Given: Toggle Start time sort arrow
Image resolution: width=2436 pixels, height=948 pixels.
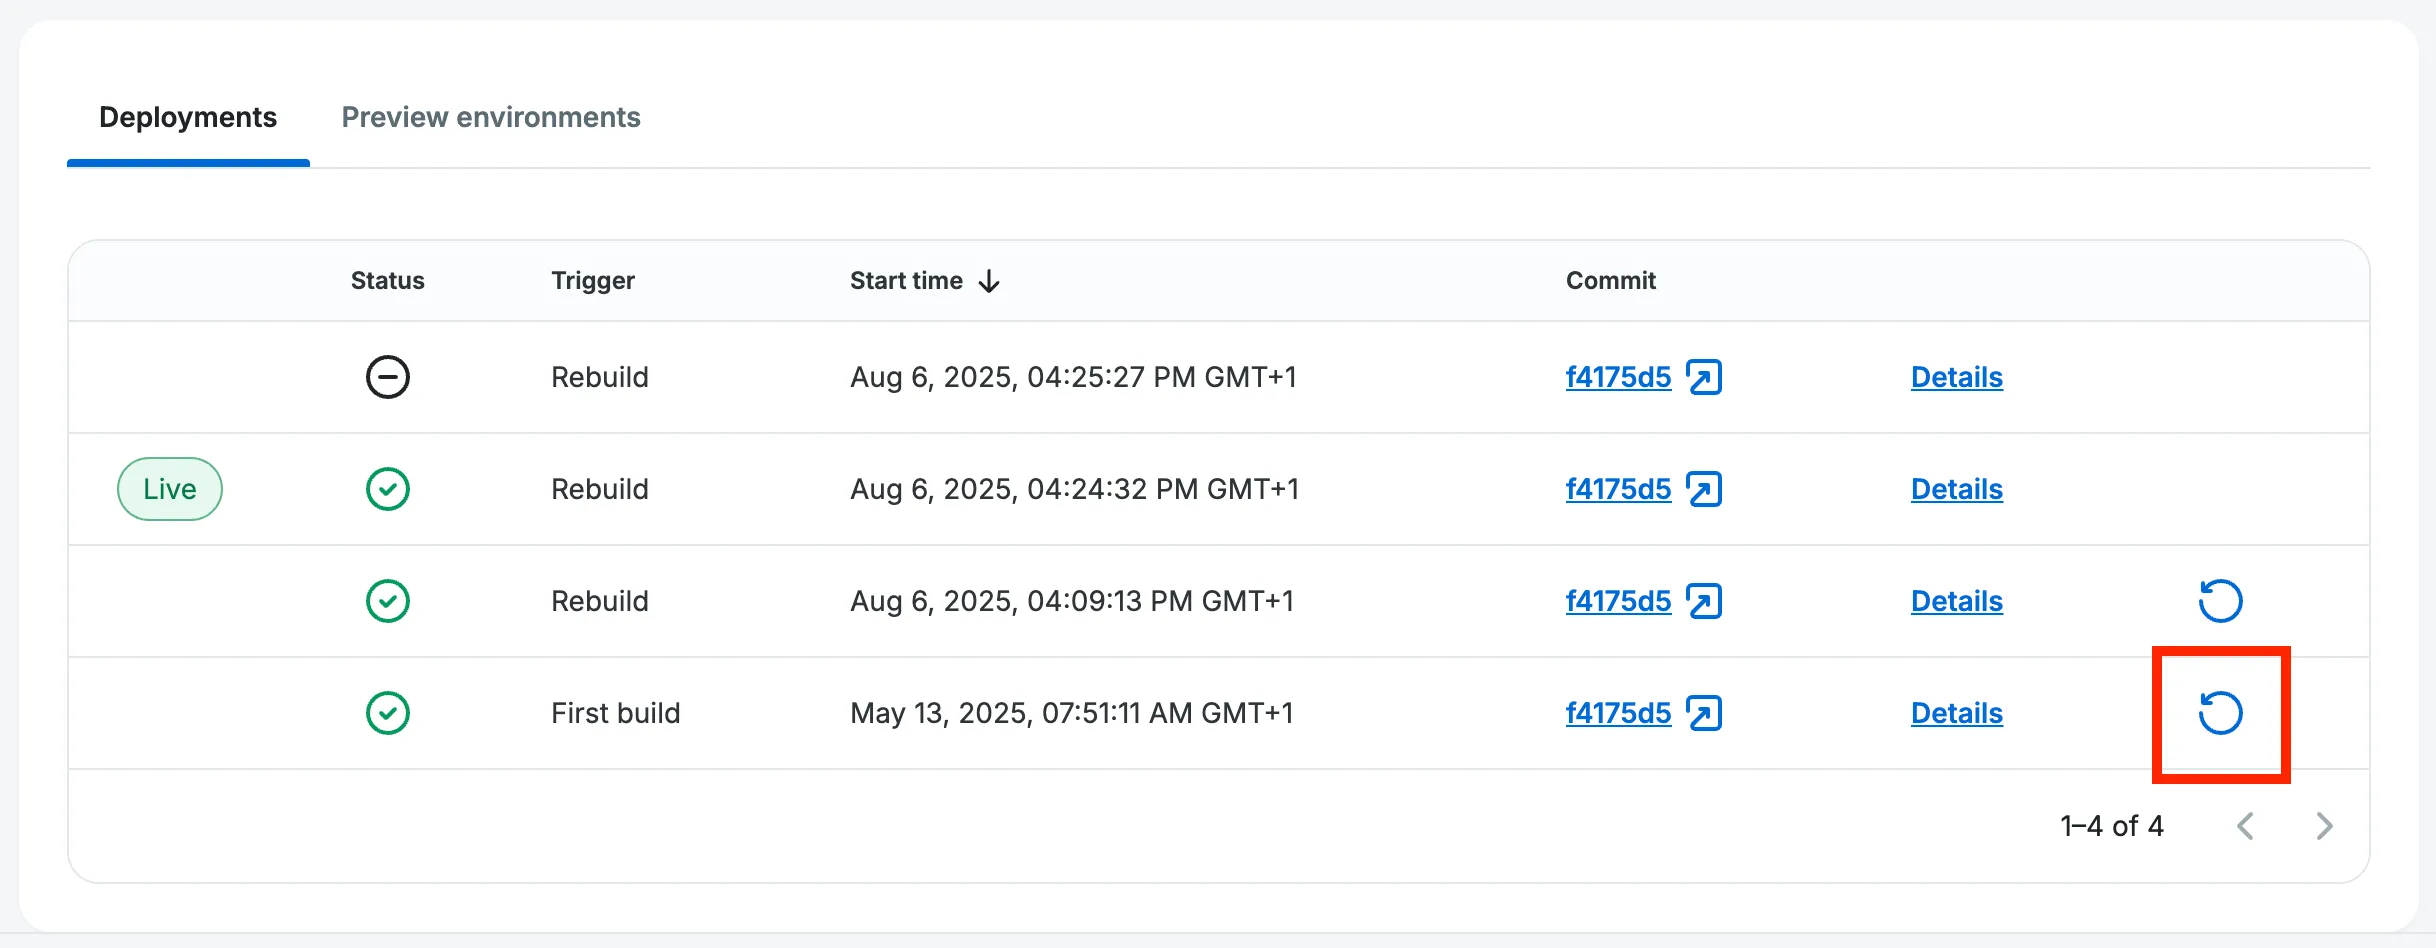Looking at the screenshot, I should [989, 281].
